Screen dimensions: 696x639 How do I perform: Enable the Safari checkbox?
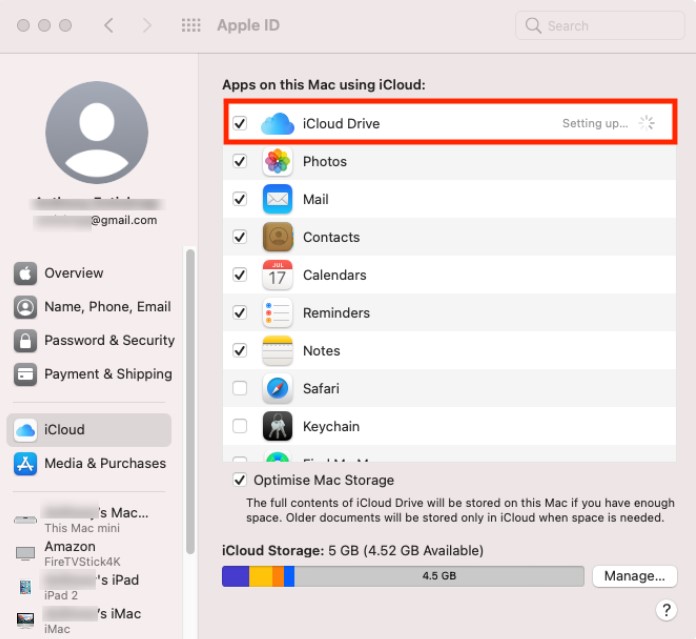point(240,388)
